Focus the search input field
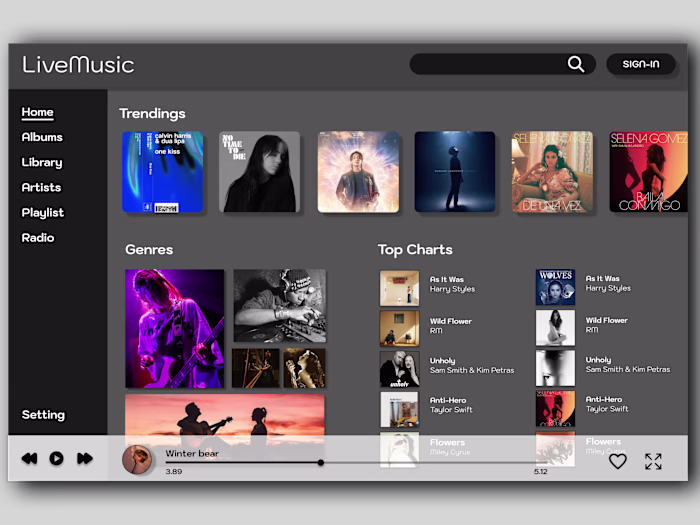Screen dimensions: 700x525 click(x=502, y=64)
